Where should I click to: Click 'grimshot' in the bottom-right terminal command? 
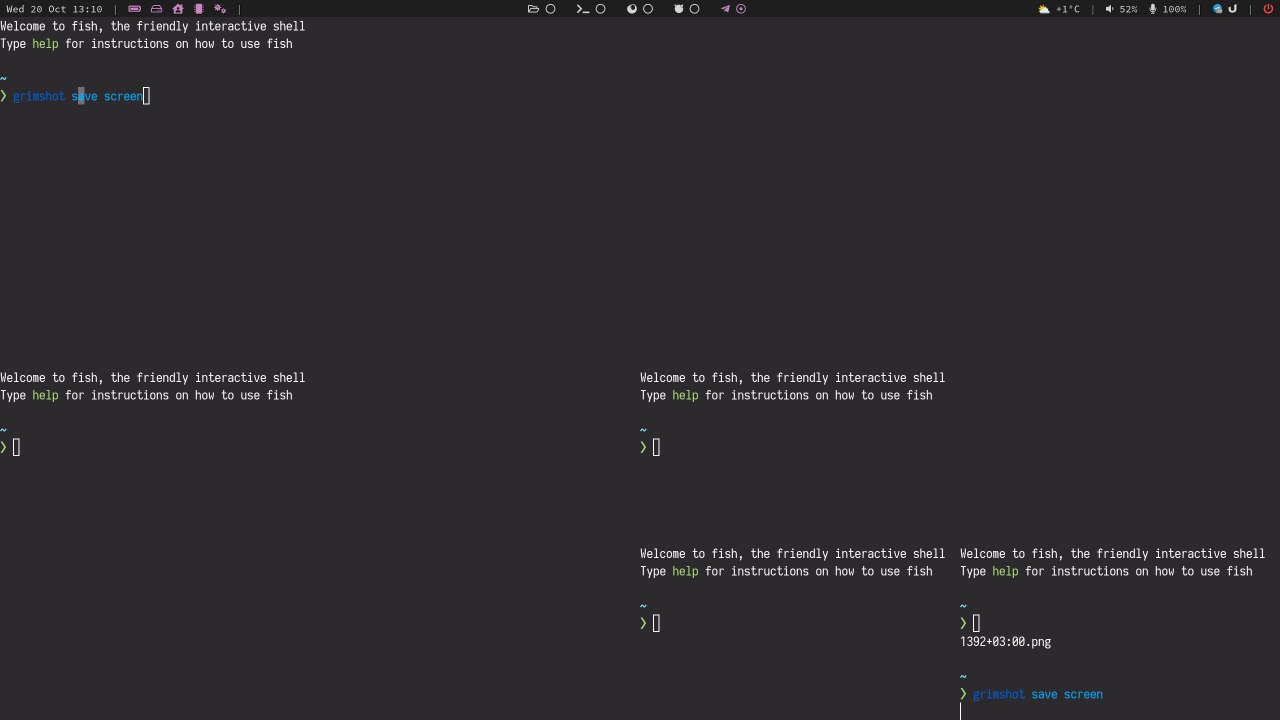(x=999, y=694)
